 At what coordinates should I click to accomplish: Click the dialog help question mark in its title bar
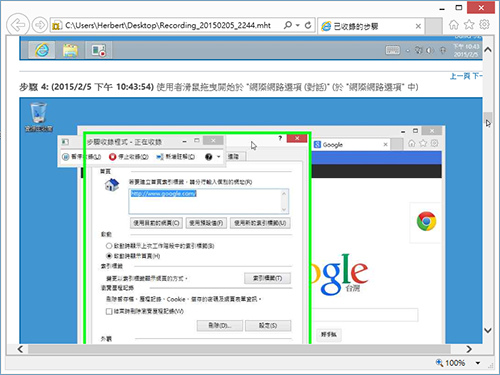coord(280,138)
